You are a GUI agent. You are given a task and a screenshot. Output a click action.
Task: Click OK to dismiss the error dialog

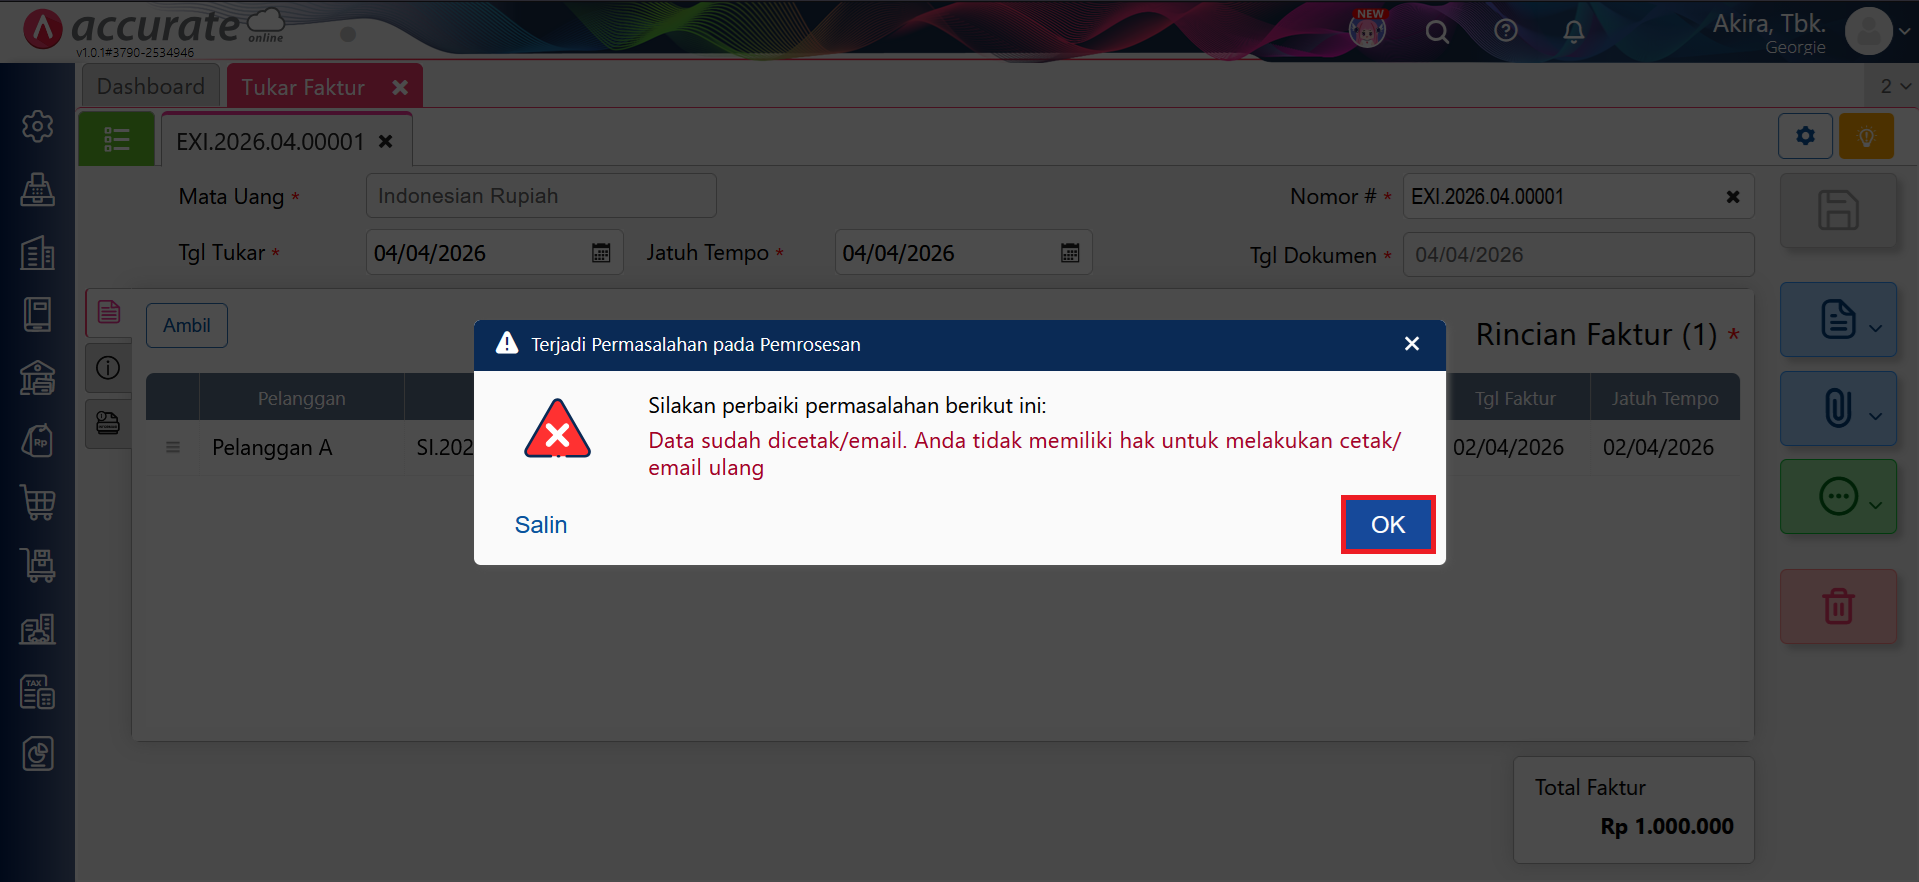tap(1387, 524)
